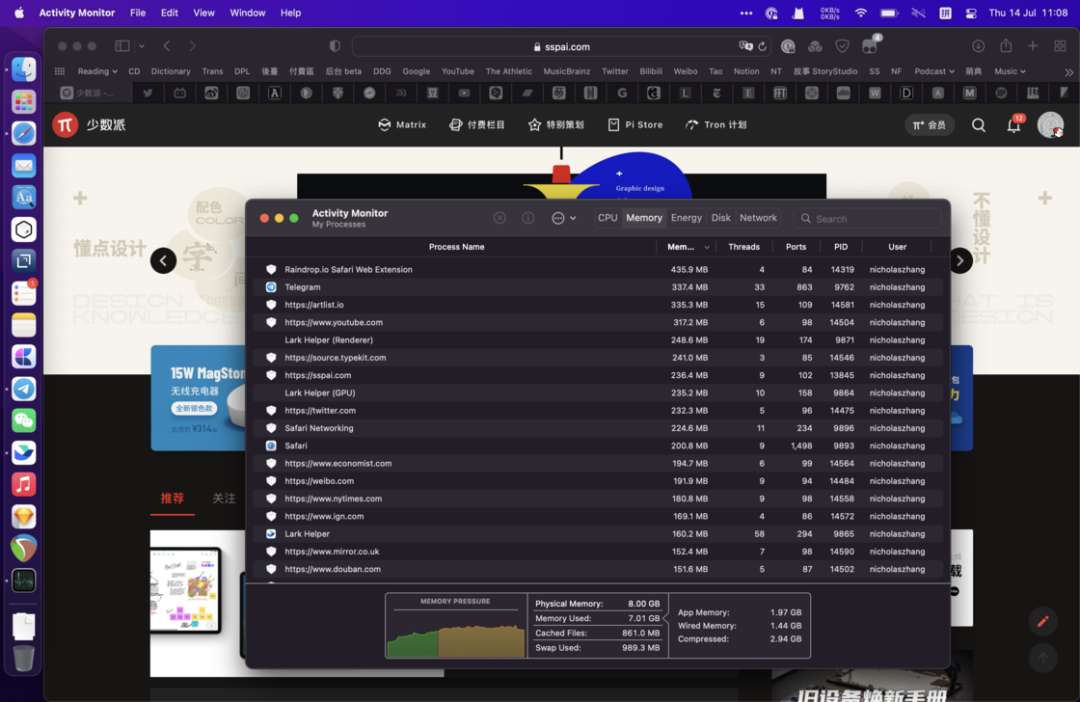Viewport: 1080px width, 702px height.
Task: Reload the page in Safari
Action: pos(762,47)
